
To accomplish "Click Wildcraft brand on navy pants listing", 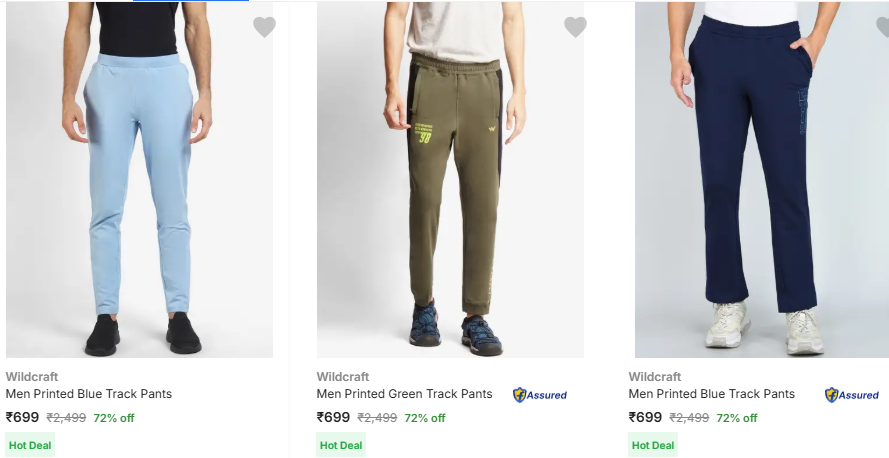I will [x=655, y=377].
